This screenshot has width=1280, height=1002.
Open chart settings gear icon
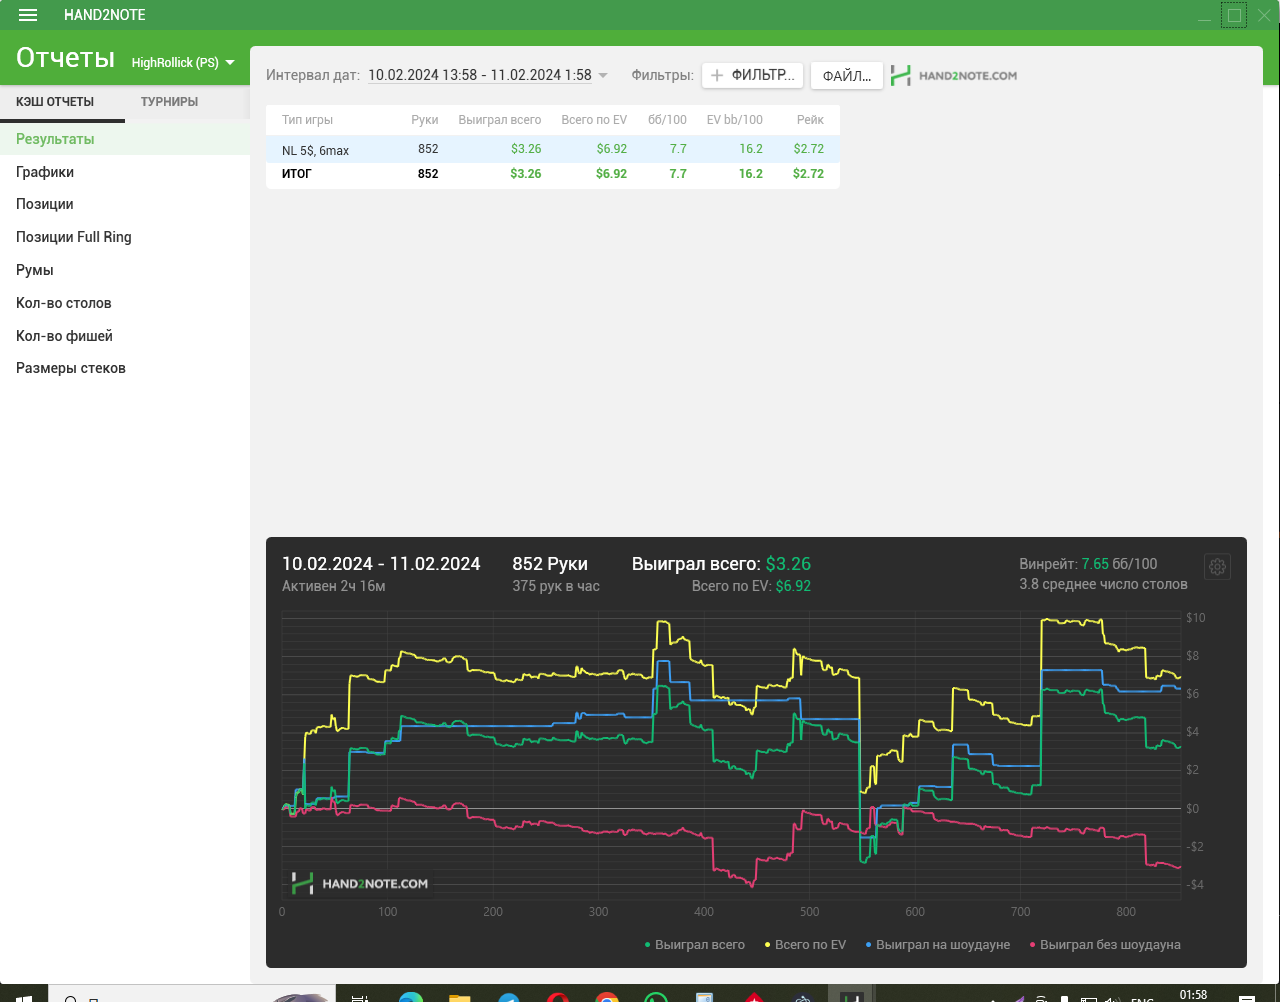coord(1217,567)
